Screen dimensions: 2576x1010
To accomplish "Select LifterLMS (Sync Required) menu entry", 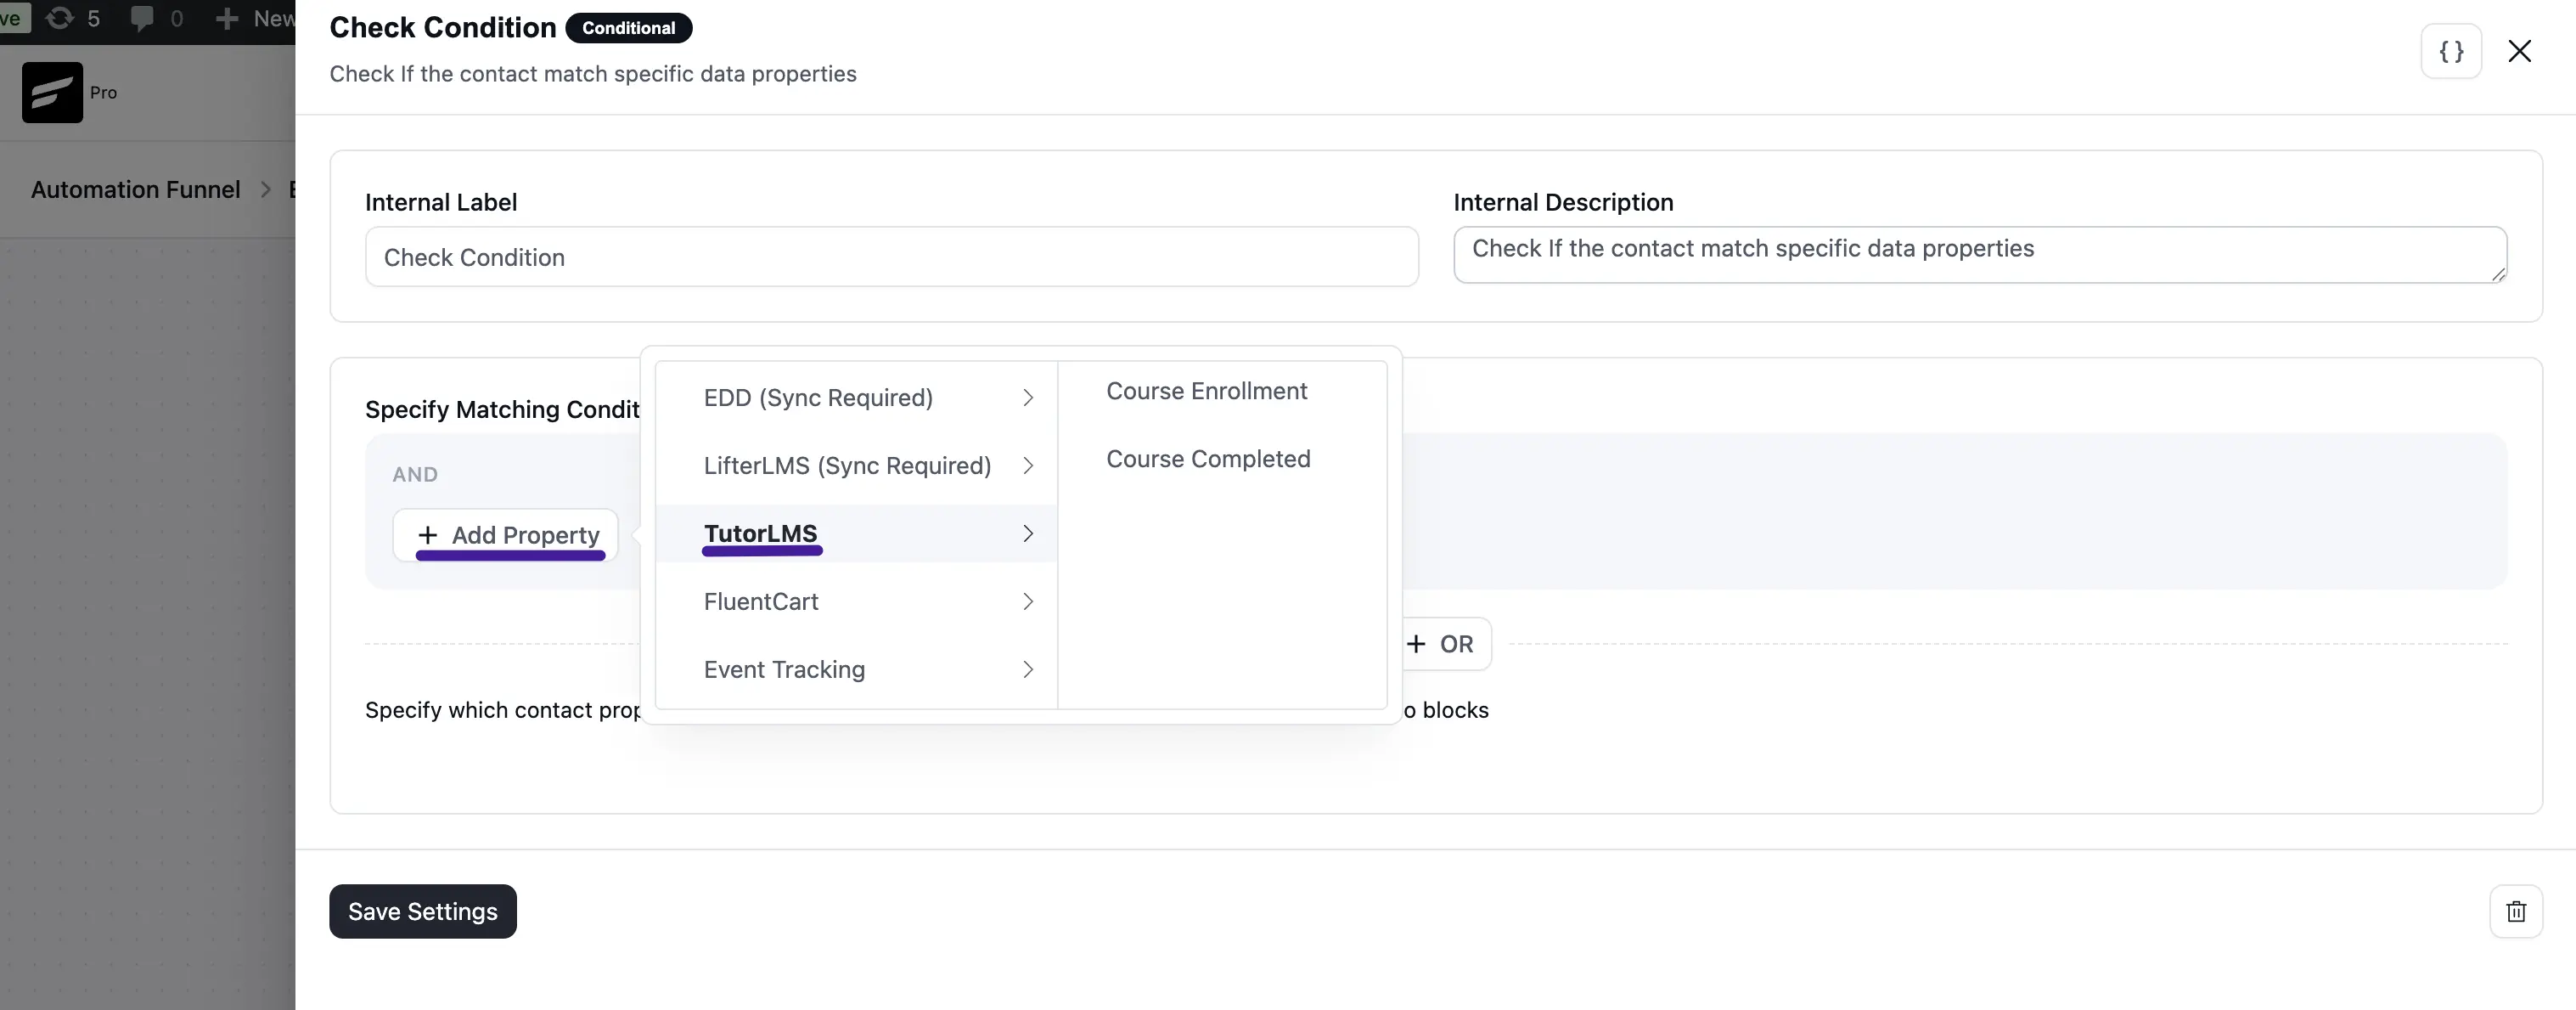I will point(857,466).
